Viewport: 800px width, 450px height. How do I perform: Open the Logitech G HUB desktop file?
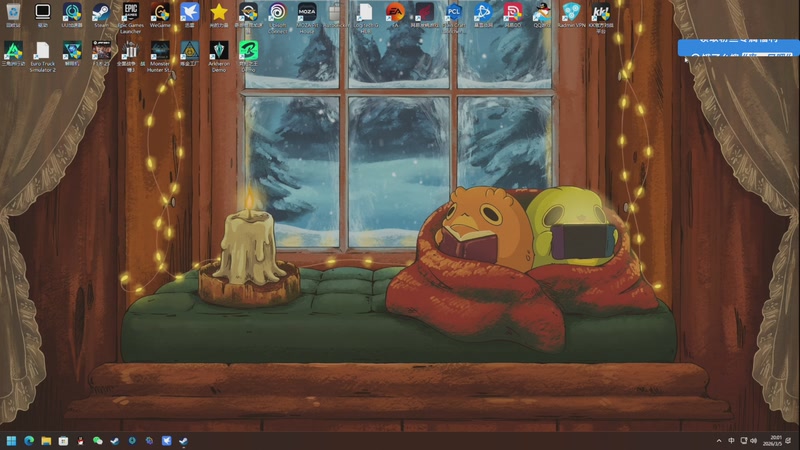click(366, 18)
